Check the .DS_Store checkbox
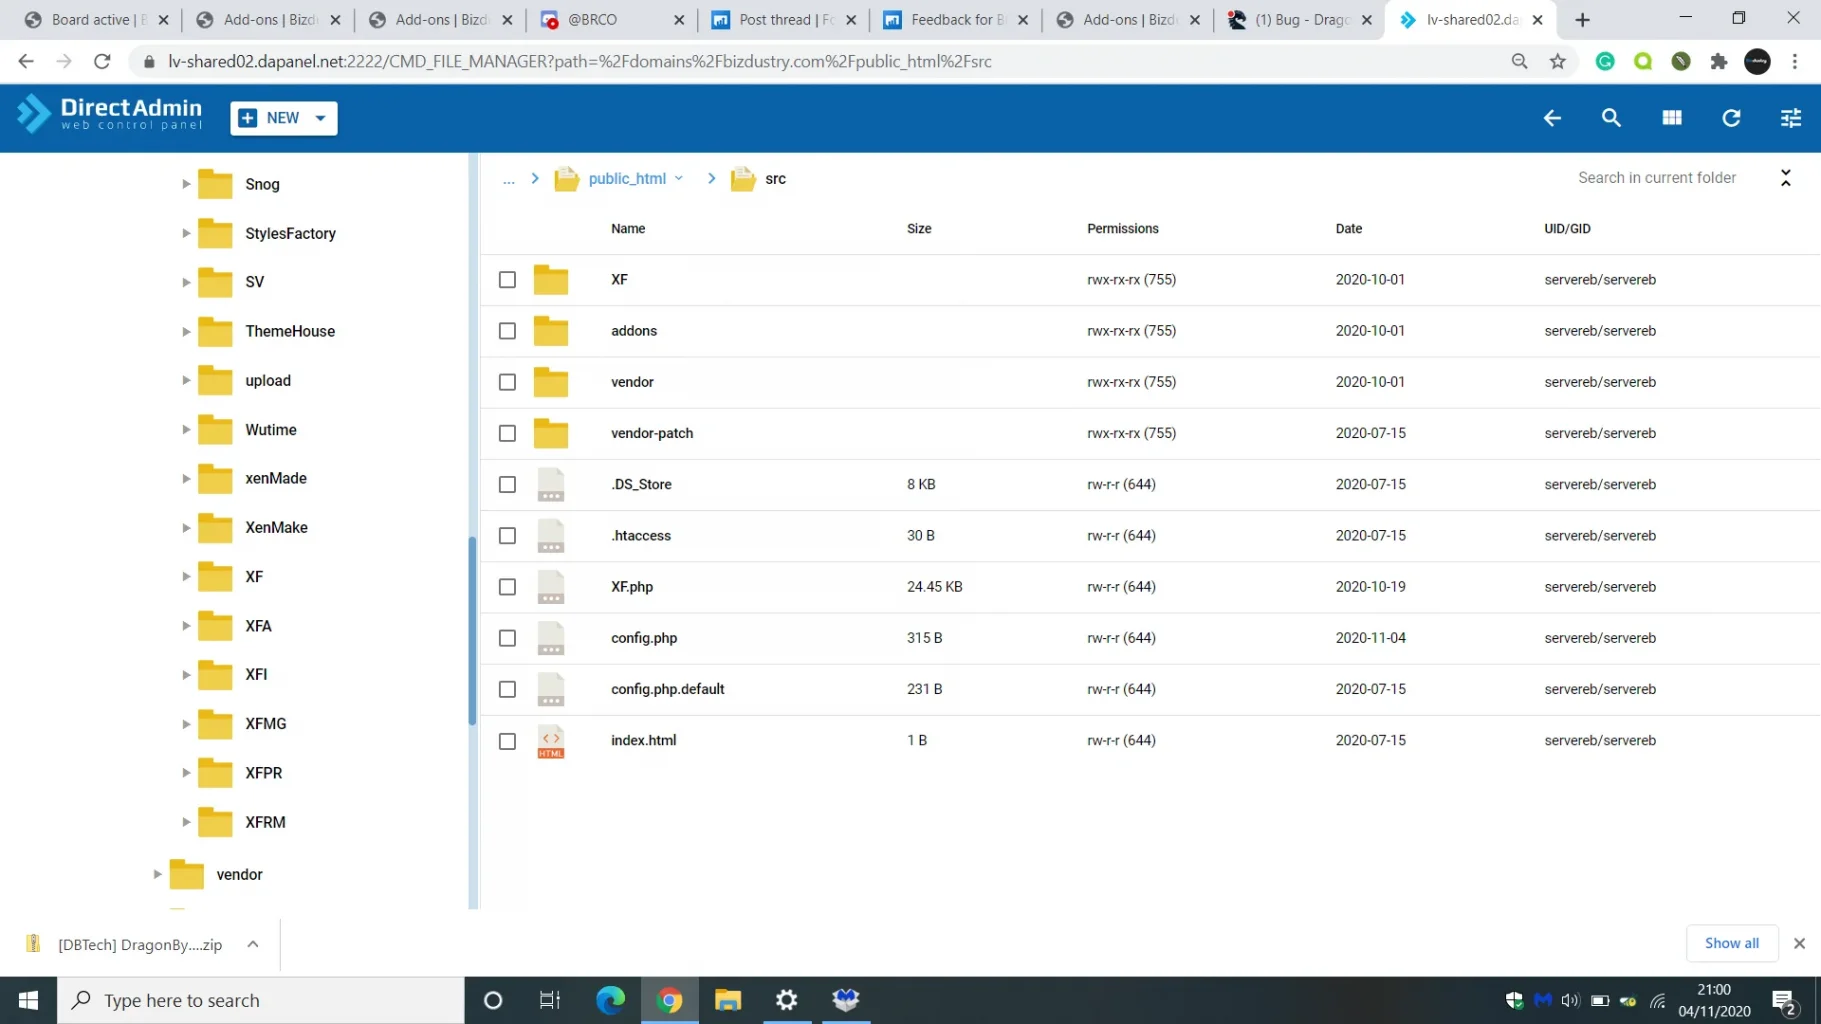Viewport: 1821px width, 1024px height. pos(507,484)
